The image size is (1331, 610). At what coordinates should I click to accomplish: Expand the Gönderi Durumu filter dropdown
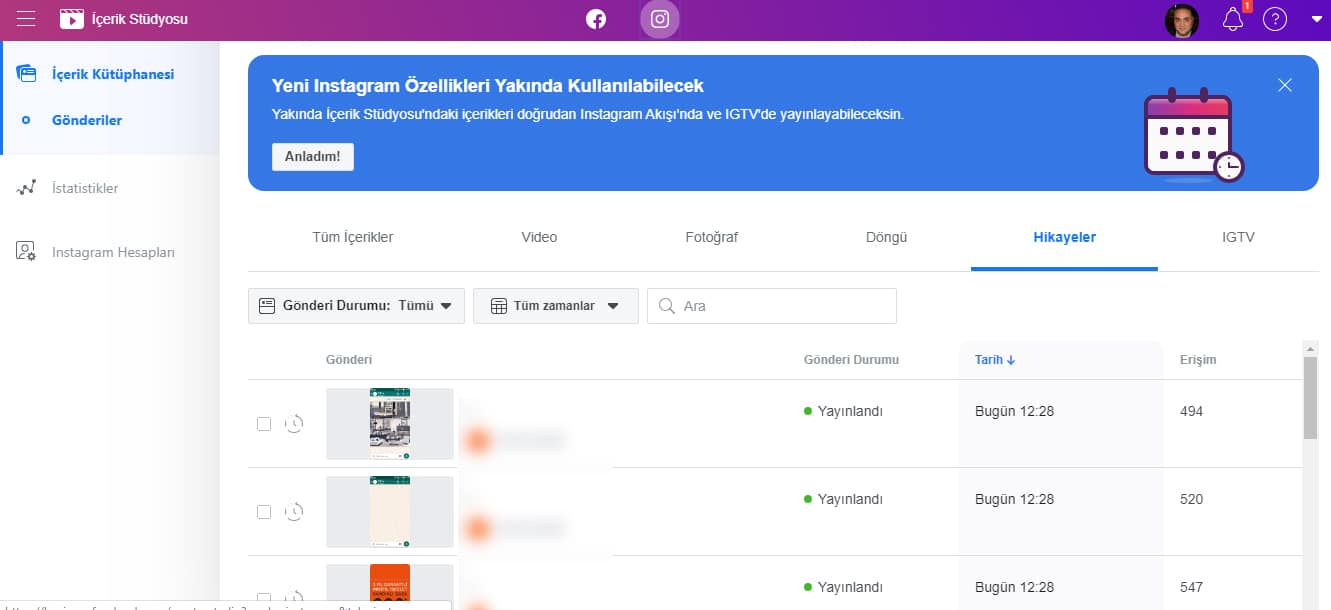coord(356,306)
